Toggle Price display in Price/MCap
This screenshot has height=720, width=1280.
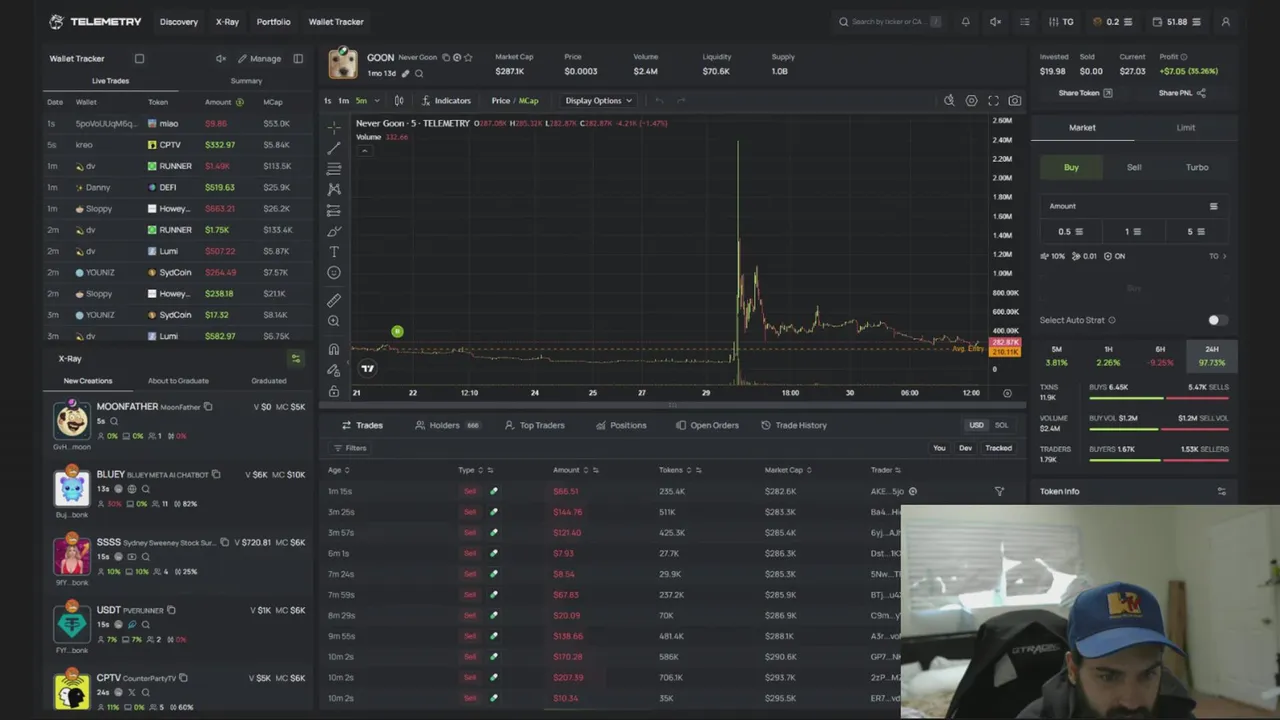click(500, 100)
